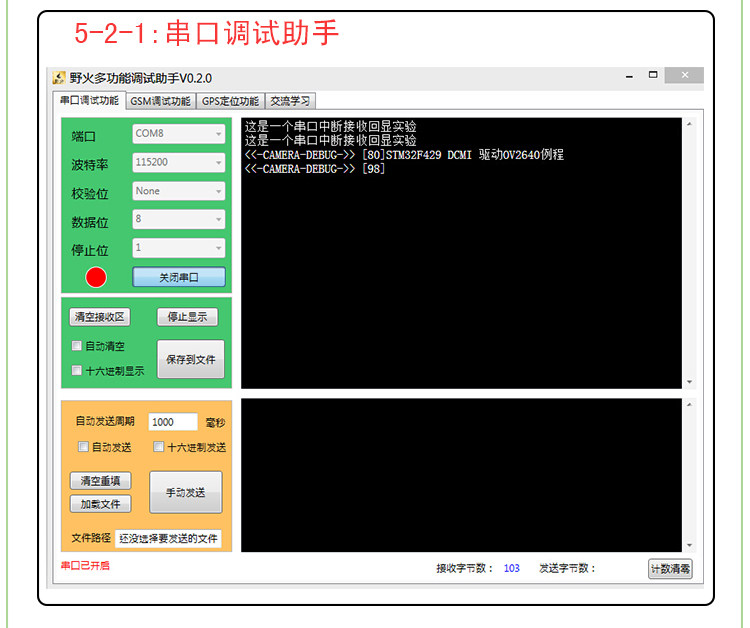Toggle the 十六进制发送 checkbox
Screen dimensions: 750x628
pyautogui.click(x=158, y=447)
